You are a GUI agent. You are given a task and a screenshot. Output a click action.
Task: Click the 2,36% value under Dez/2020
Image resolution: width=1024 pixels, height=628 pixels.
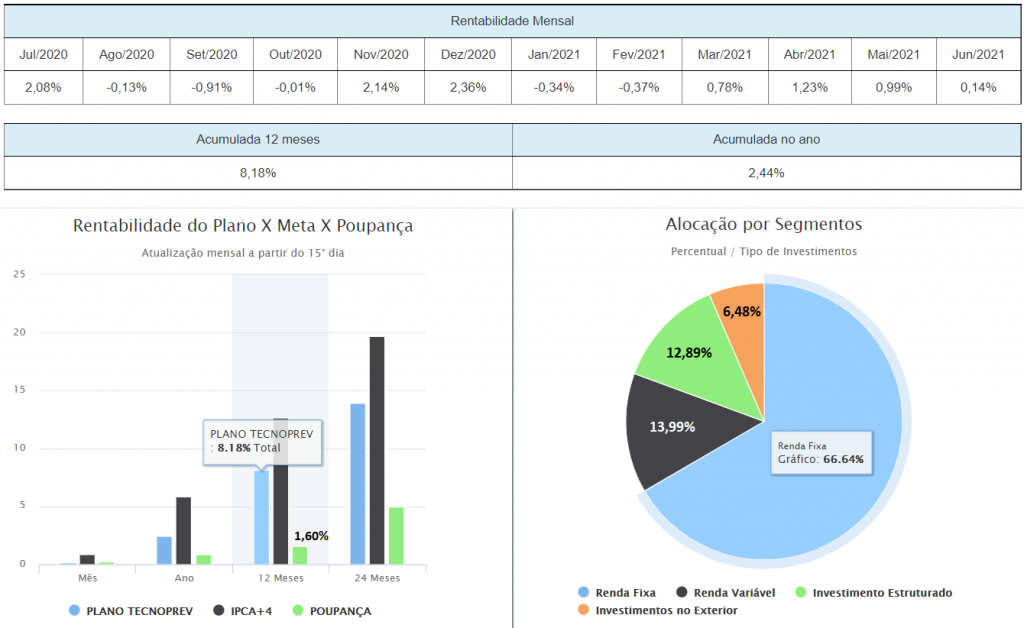point(468,87)
